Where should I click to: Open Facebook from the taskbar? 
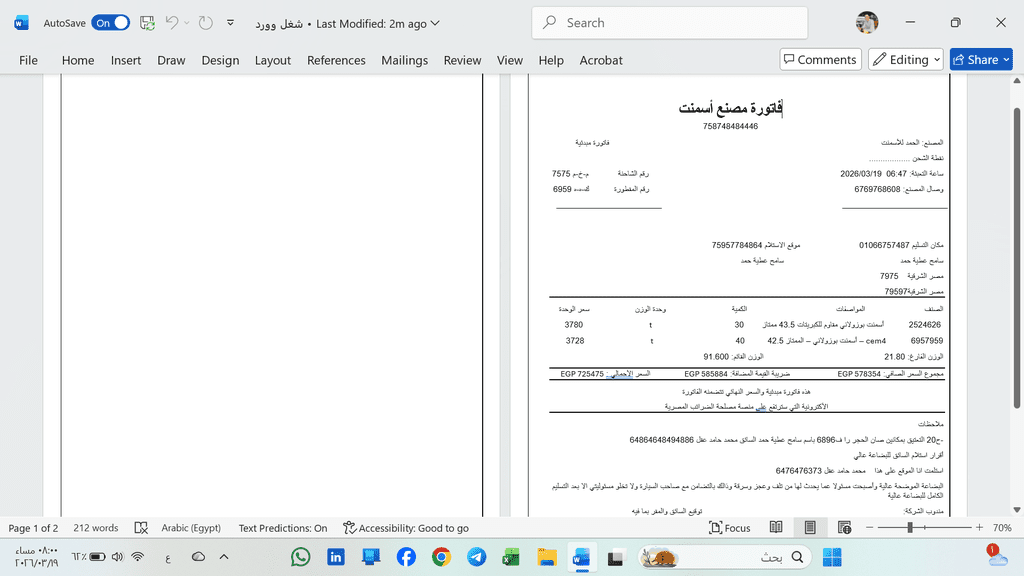pyautogui.click(x=406, y=557)
